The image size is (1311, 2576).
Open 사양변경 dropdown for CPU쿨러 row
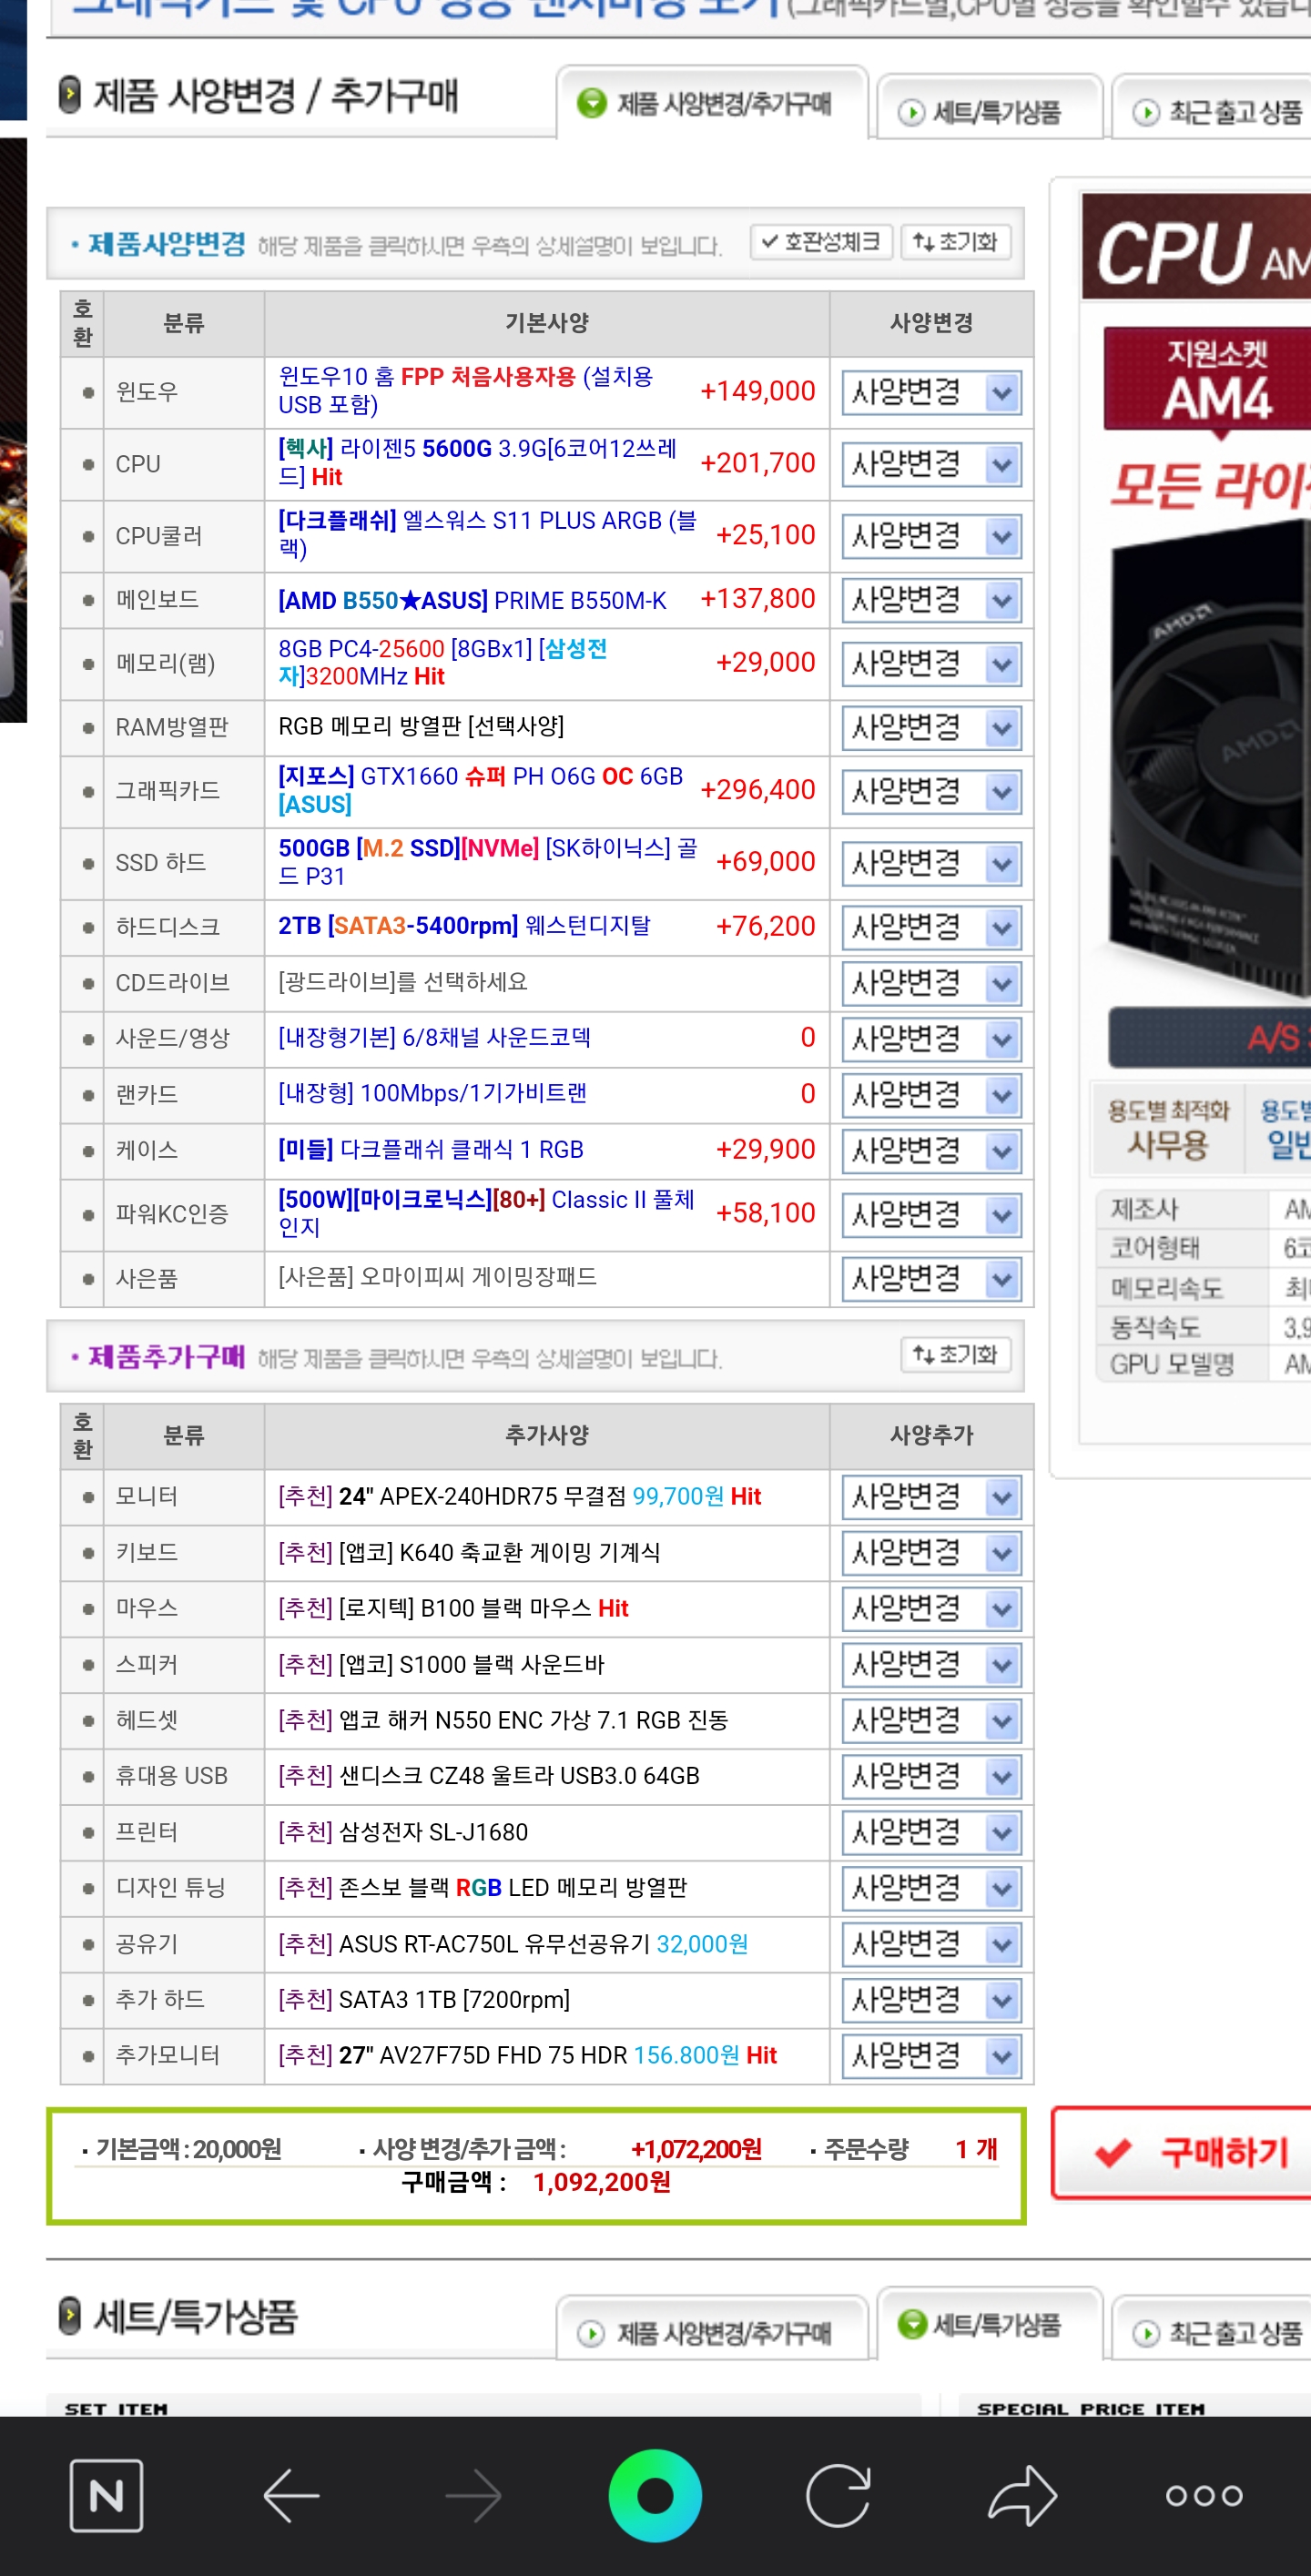tap(931, 536)
